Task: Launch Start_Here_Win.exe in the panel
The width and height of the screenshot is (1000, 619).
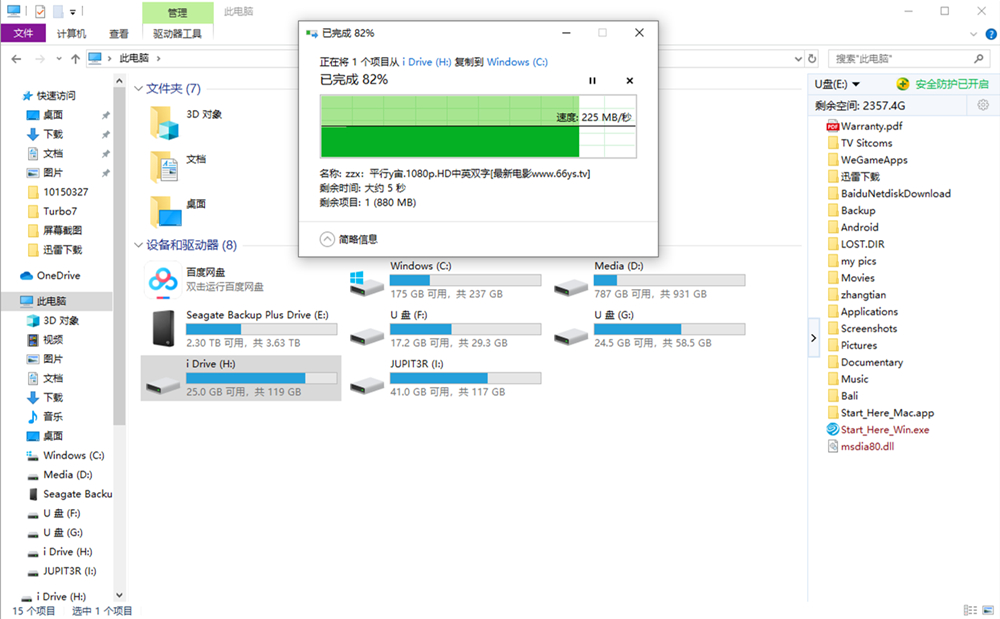Action: pyautogui.click(x=878, y=430)
